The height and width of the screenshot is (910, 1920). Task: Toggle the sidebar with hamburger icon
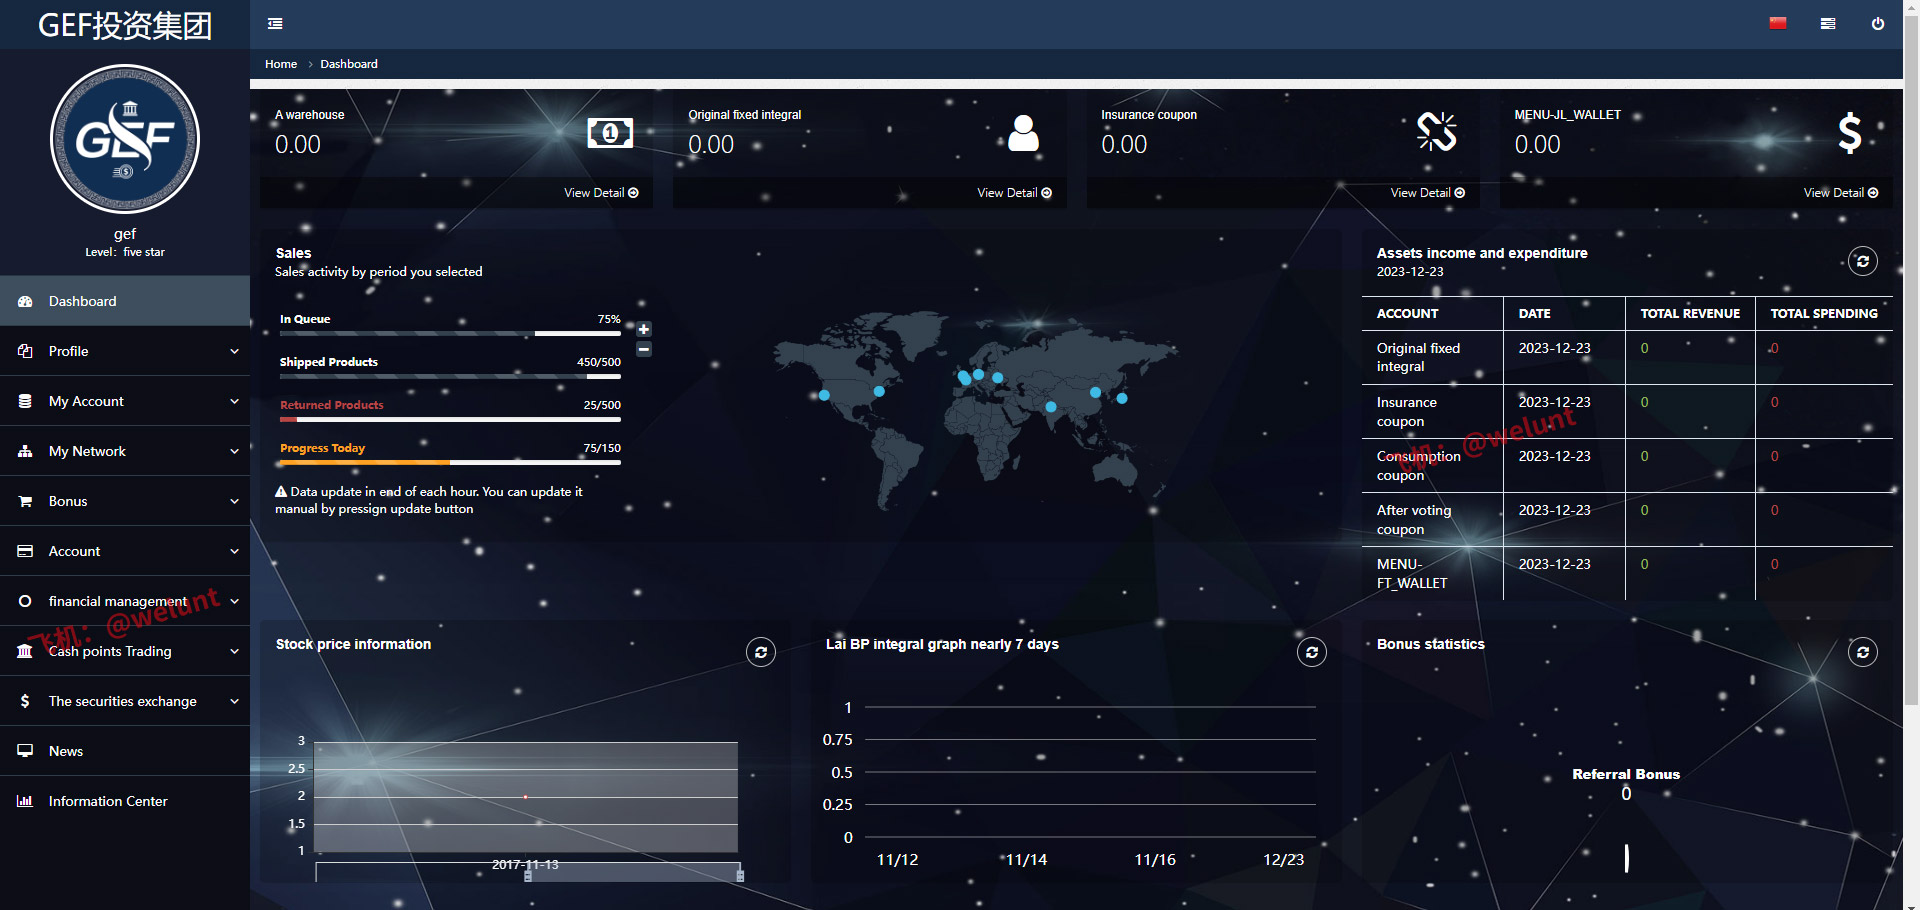pos(275,24)
